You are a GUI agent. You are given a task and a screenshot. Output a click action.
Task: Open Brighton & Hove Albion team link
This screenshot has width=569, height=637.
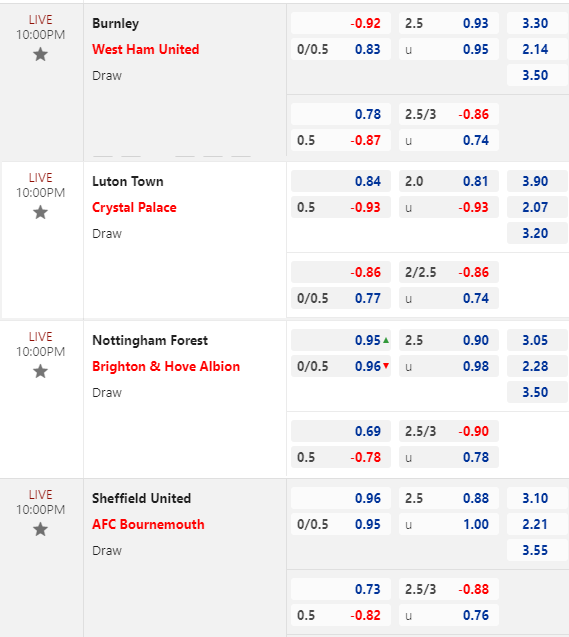pyautogui.click(x=166, y=366)
